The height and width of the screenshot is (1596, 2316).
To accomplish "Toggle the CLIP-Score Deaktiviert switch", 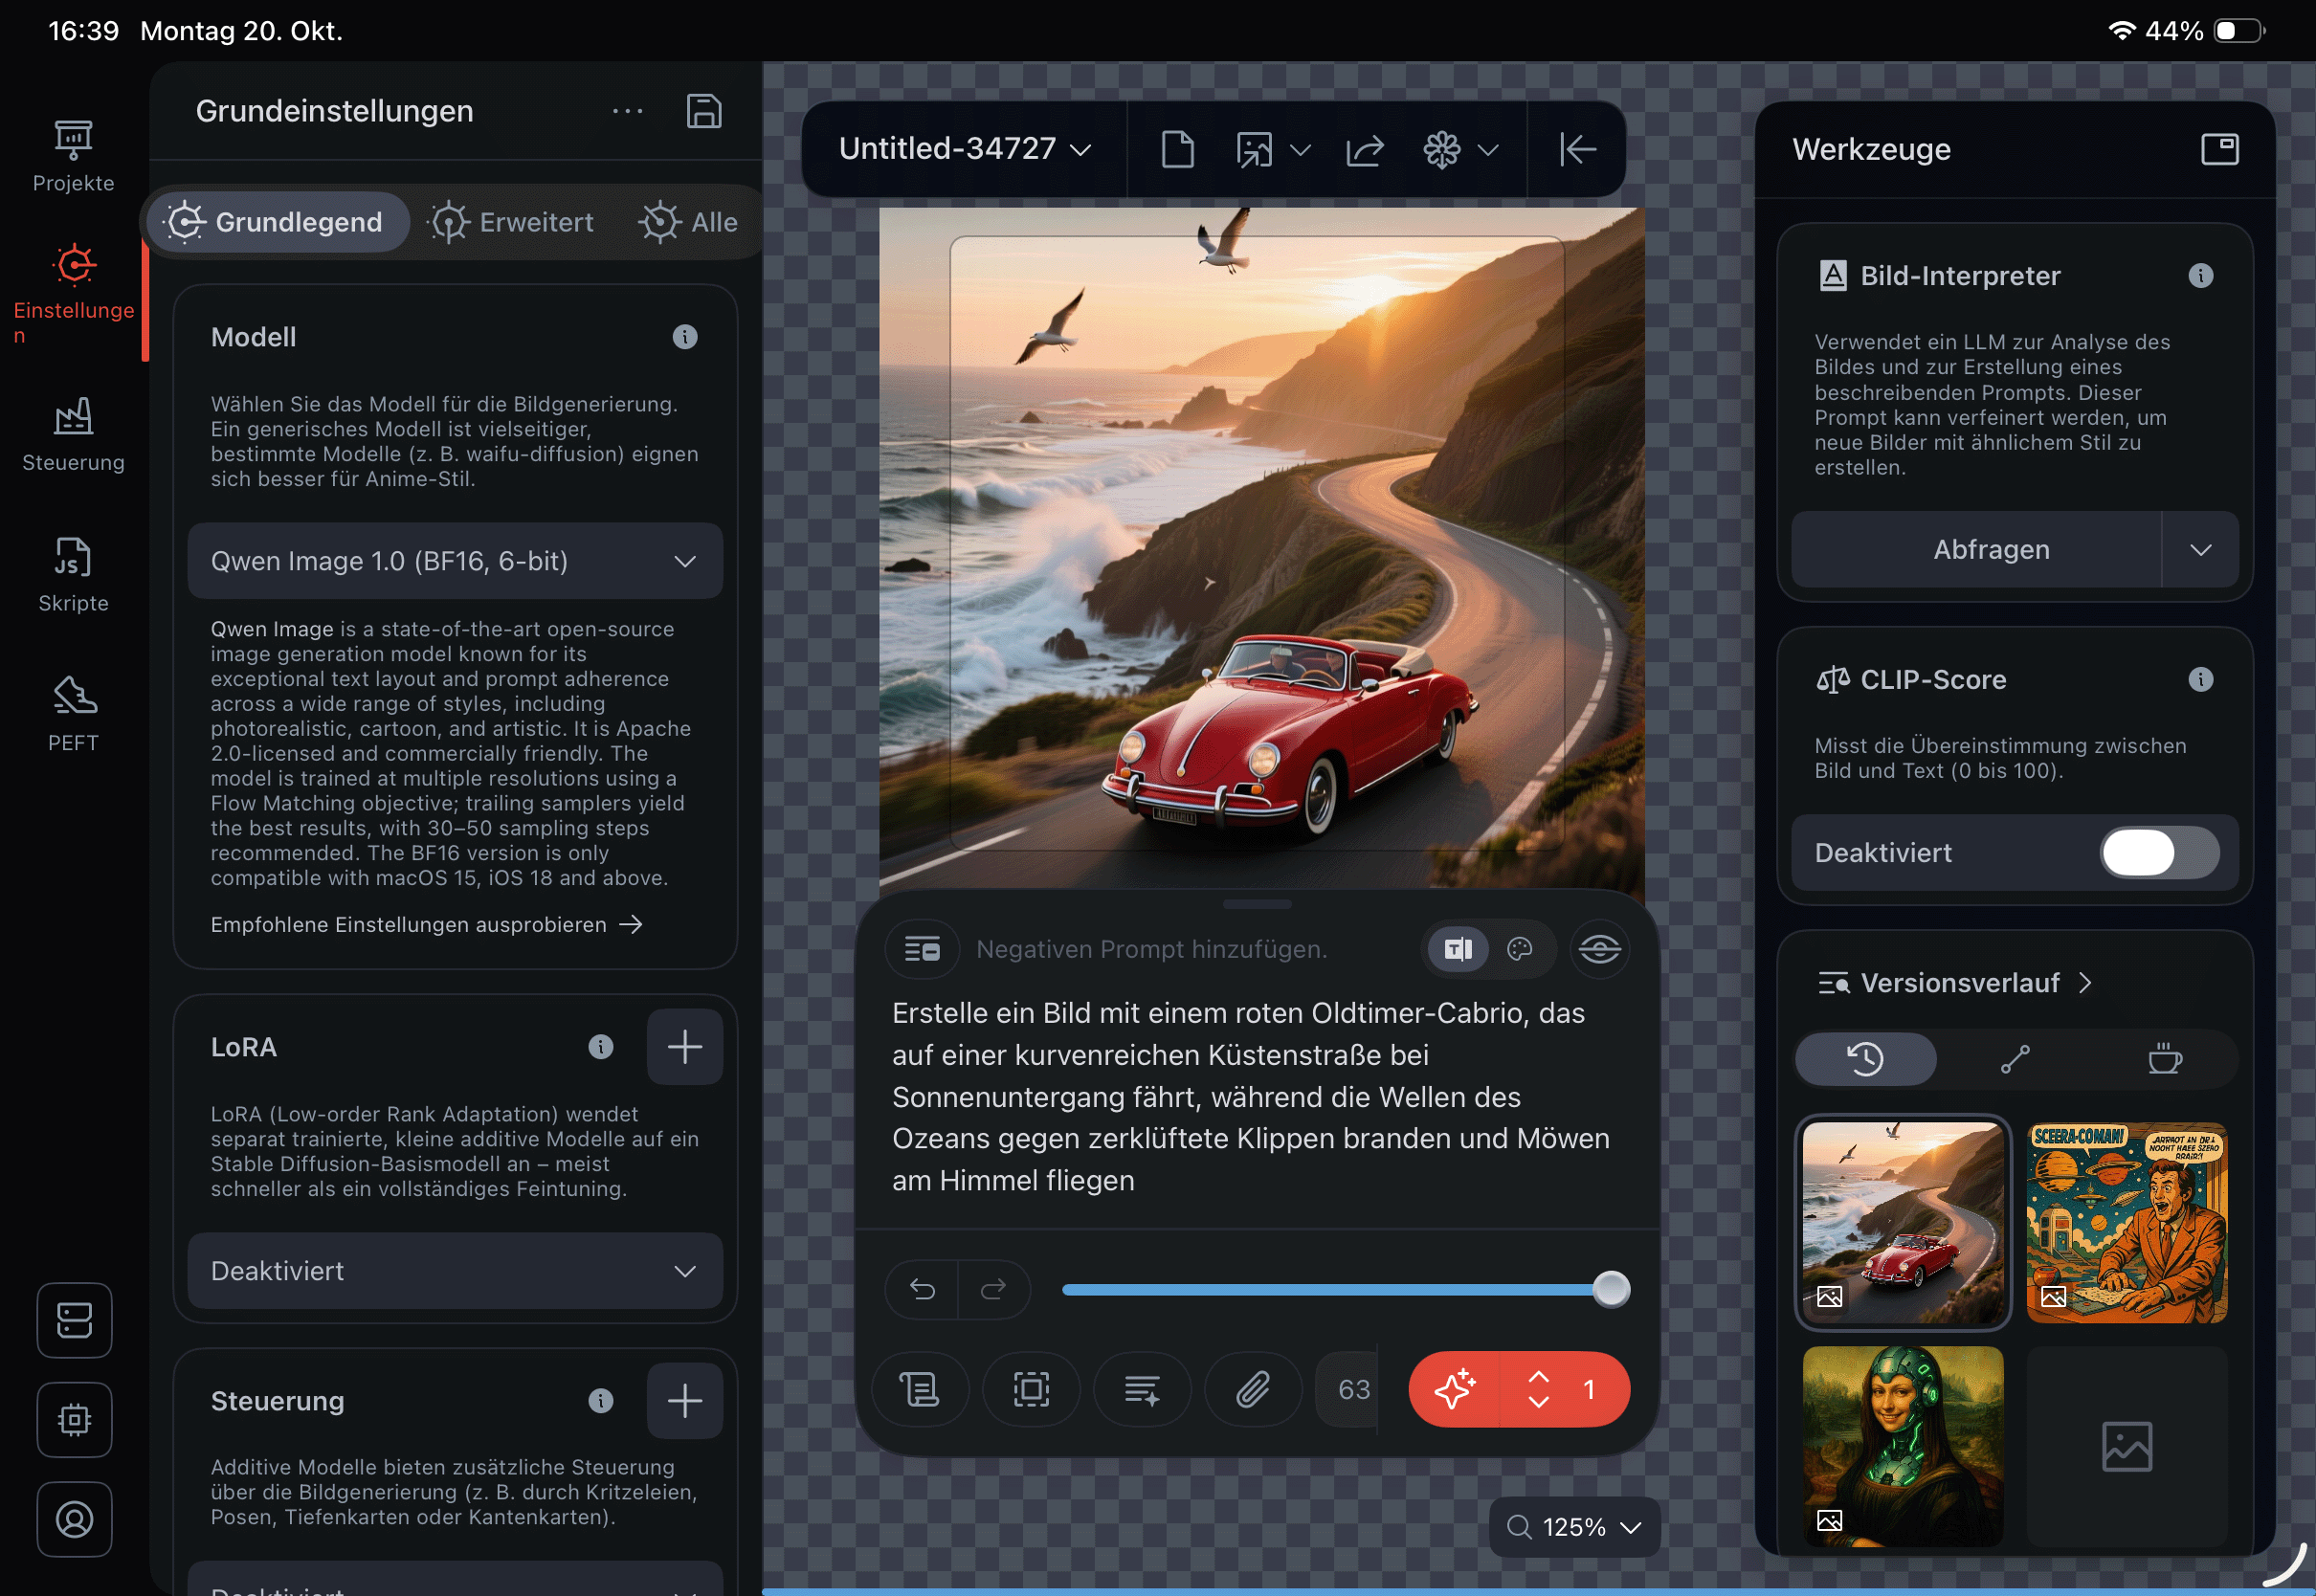I will (x=2158, y=853).
